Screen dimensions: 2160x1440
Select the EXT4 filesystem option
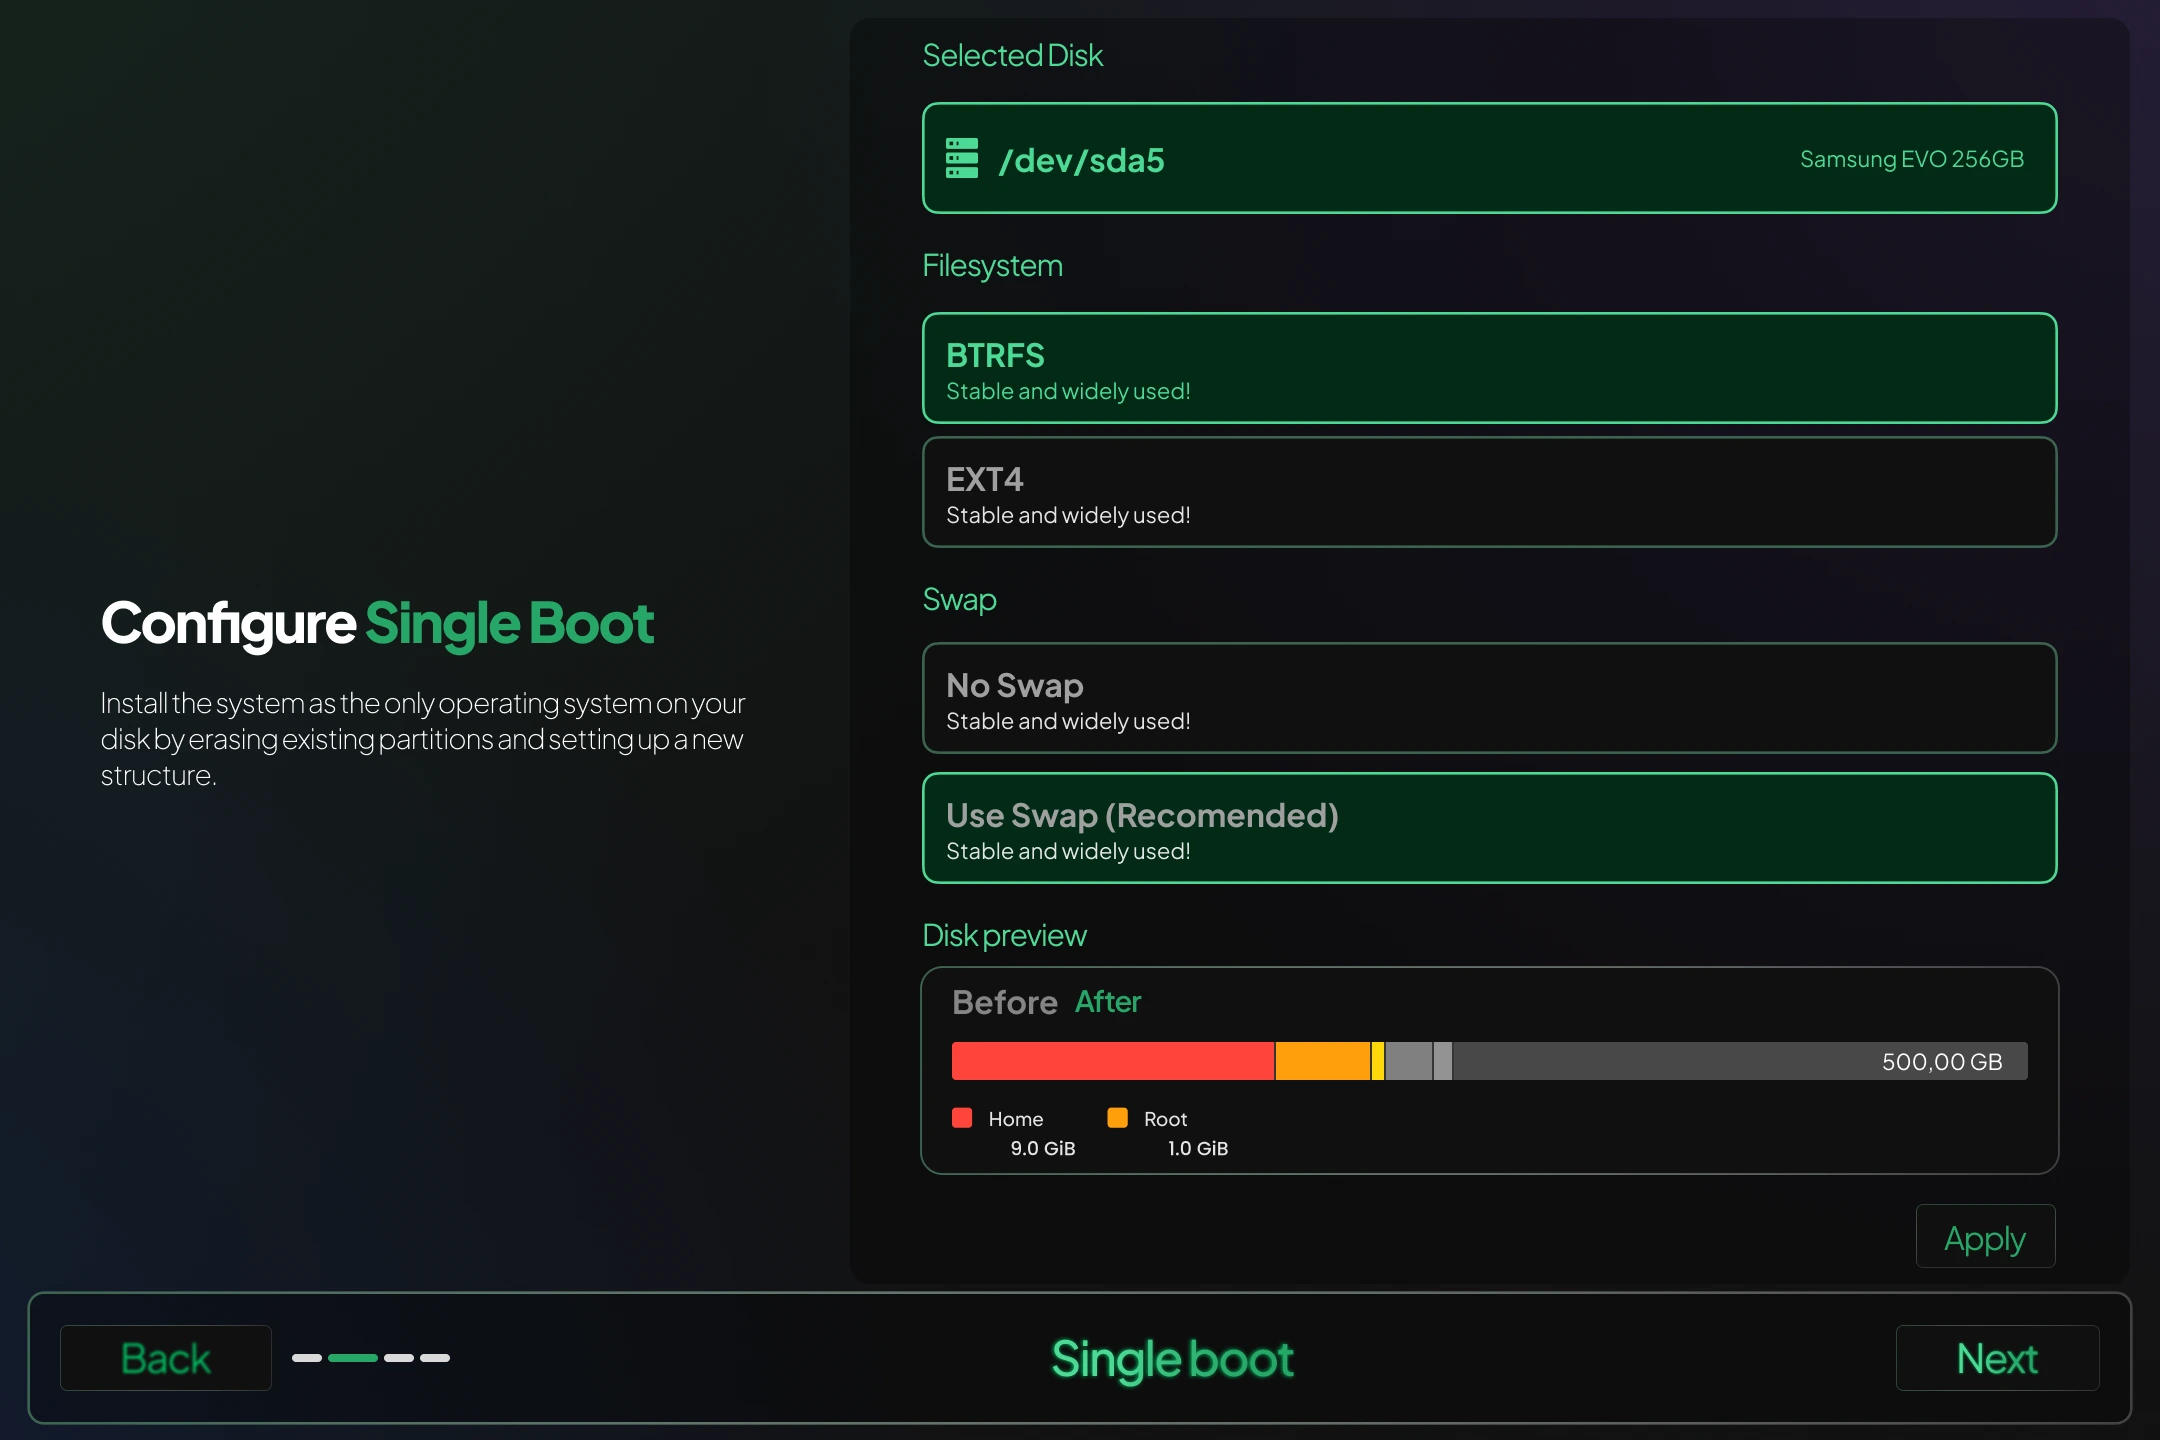1489,492
